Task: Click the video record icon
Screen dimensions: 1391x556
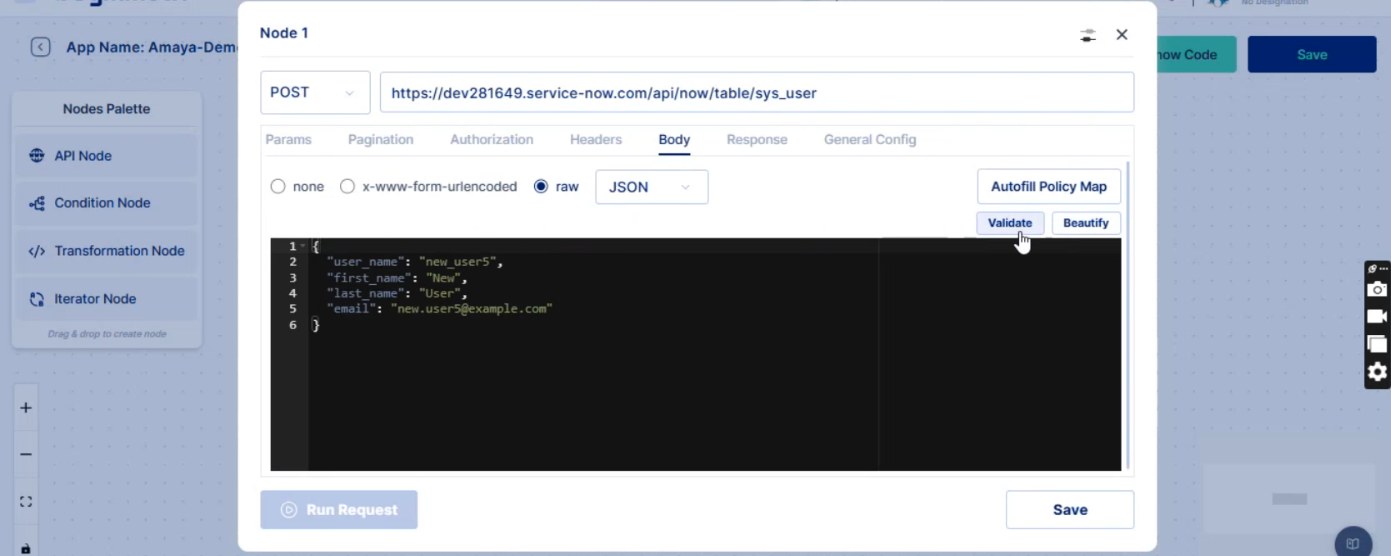Action: tap(1377, 316)
